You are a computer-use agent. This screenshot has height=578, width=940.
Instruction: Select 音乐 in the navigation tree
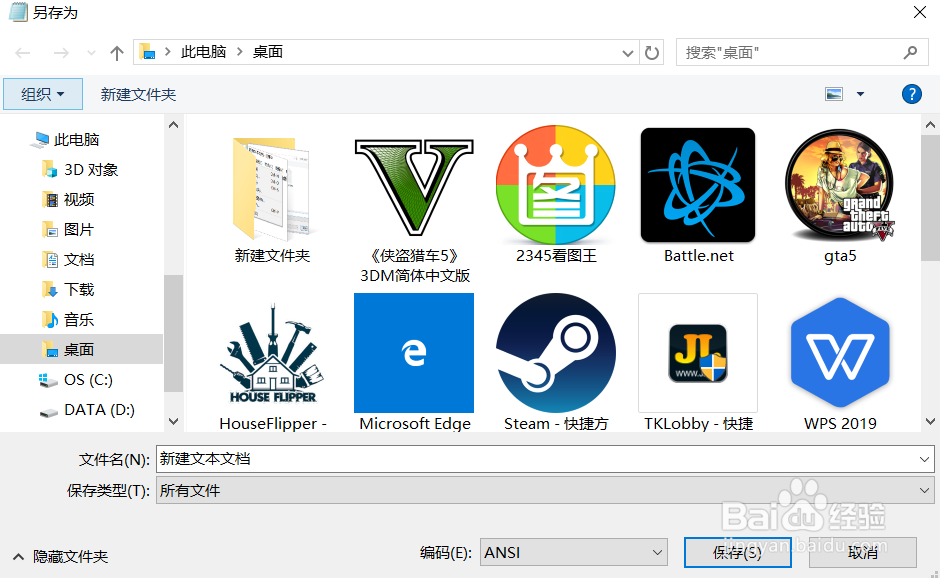(x=79, y=320)
